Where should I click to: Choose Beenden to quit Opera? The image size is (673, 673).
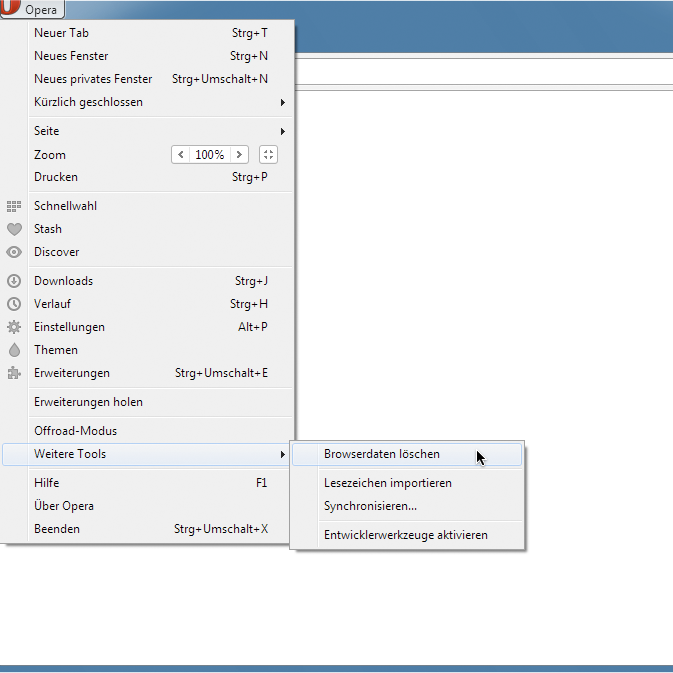[x=148, y=529]
